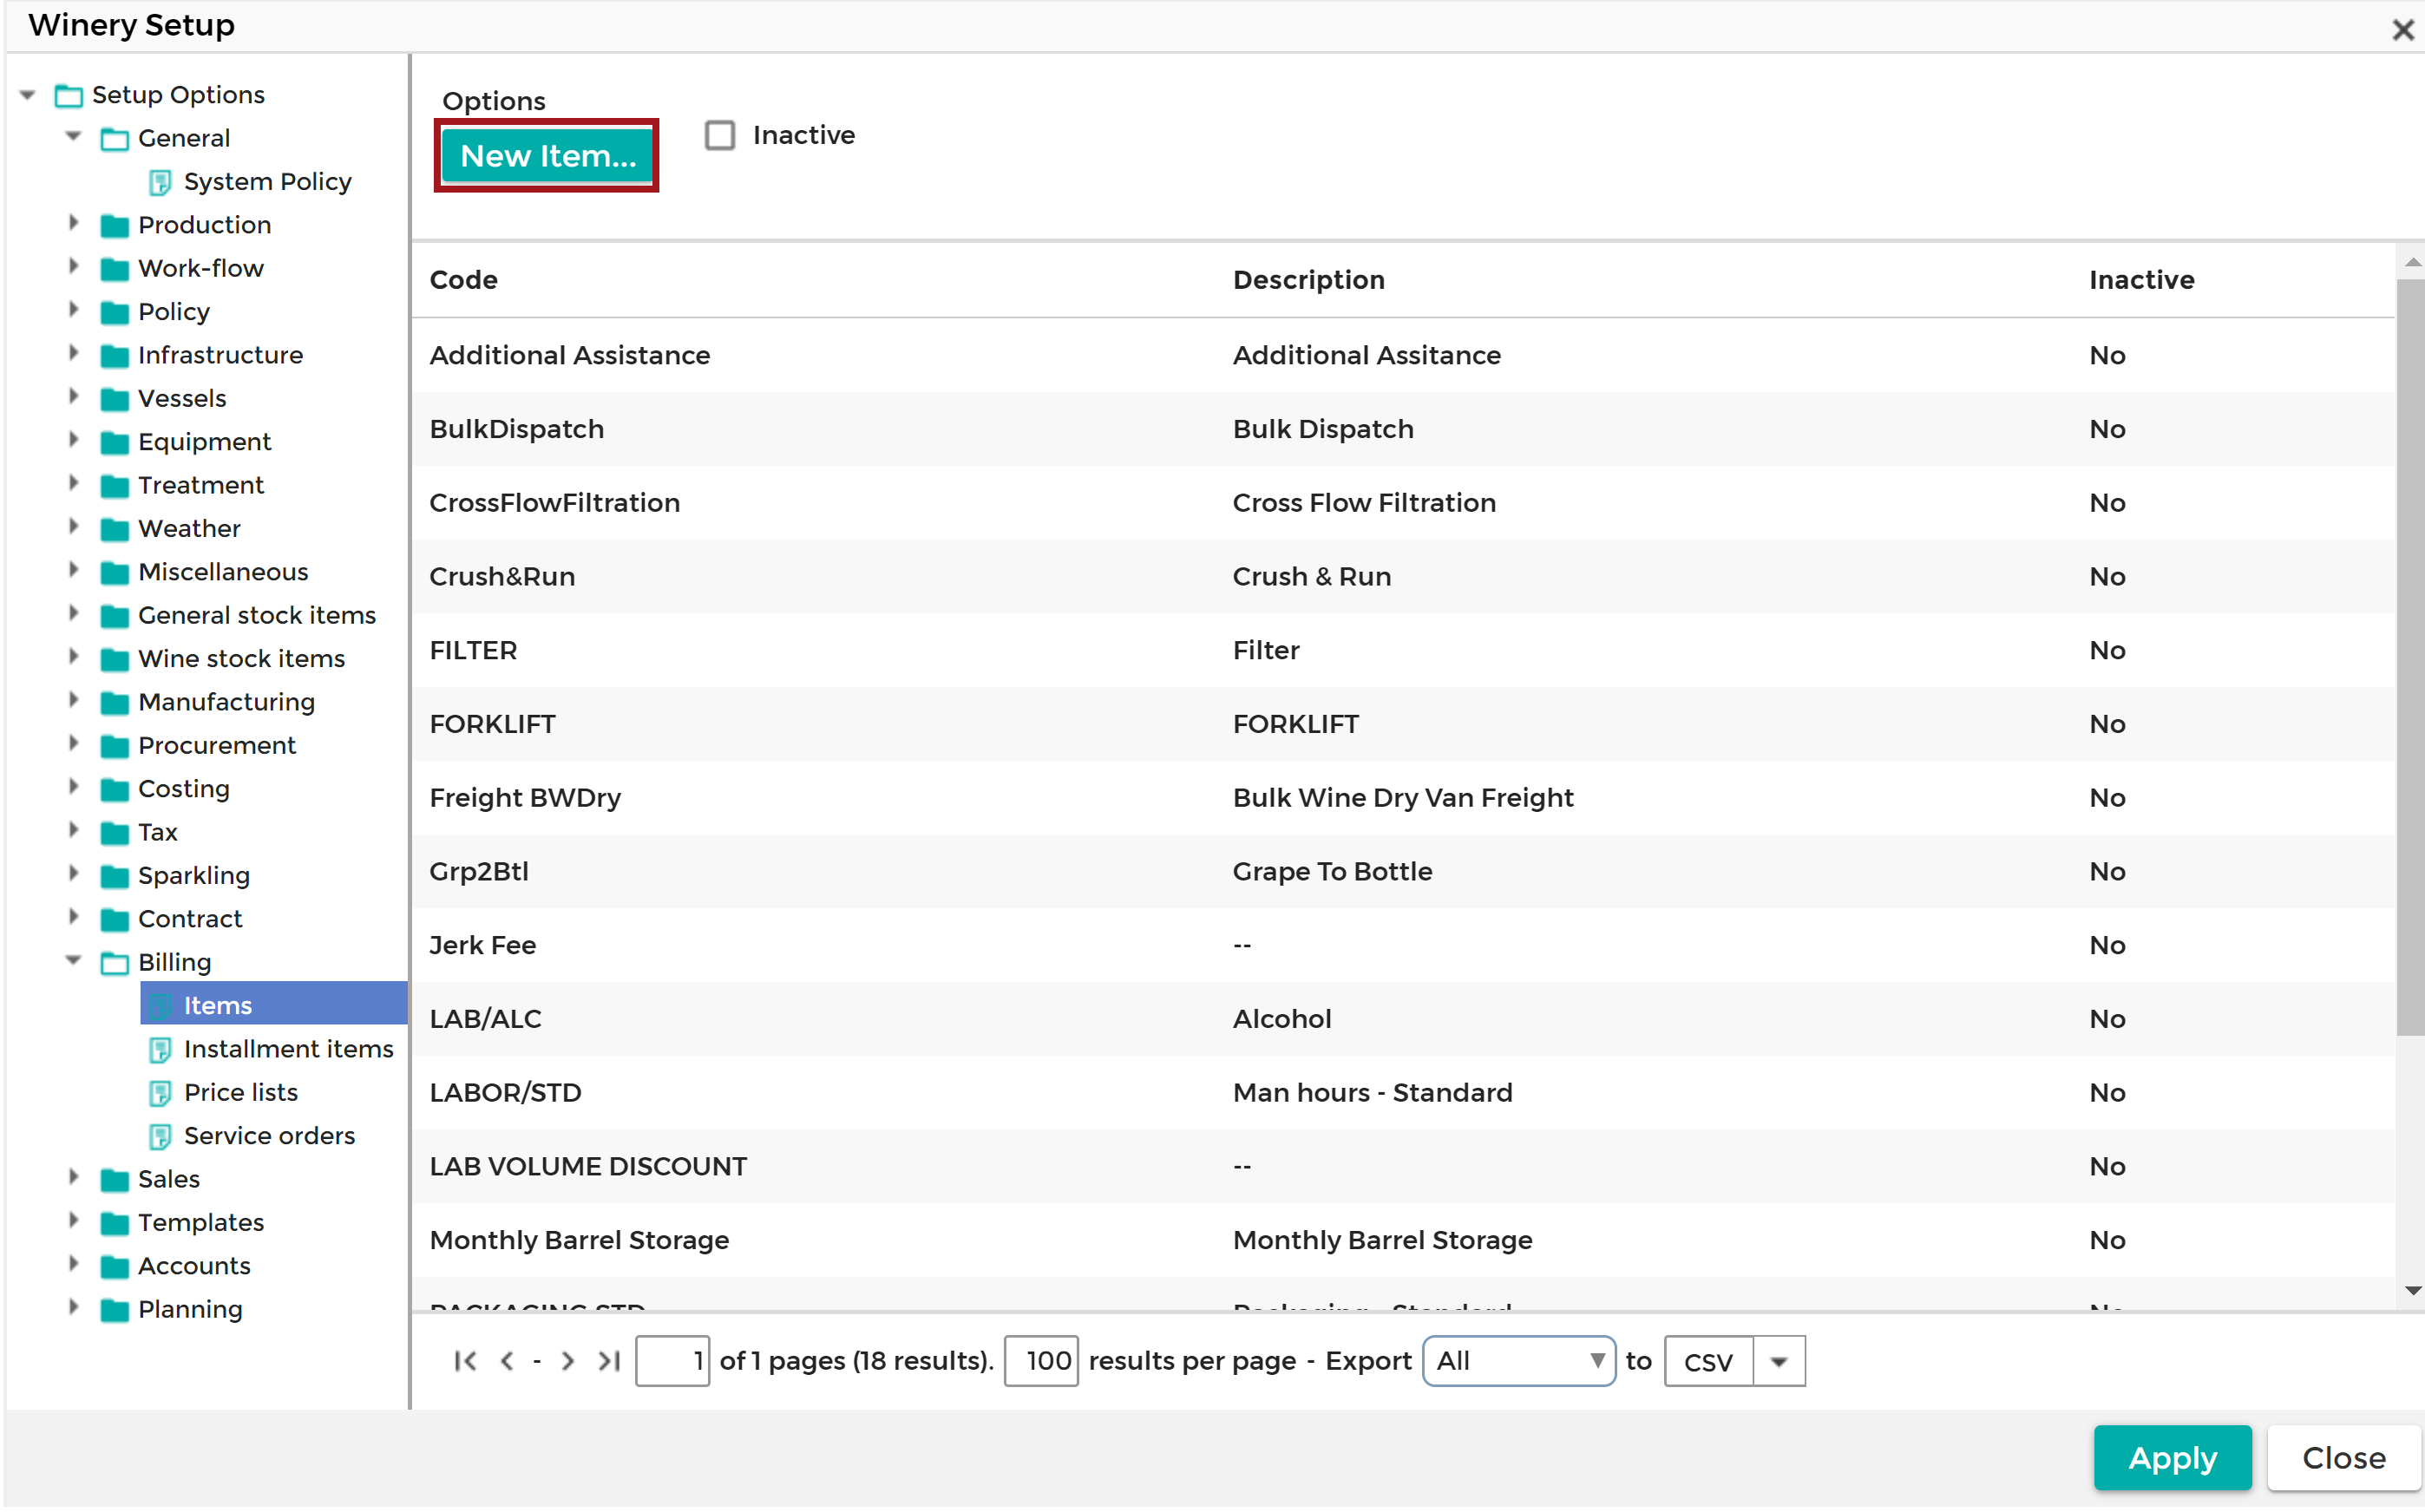
Task: Open the Installment items page icon
Action: [160, 1050]
